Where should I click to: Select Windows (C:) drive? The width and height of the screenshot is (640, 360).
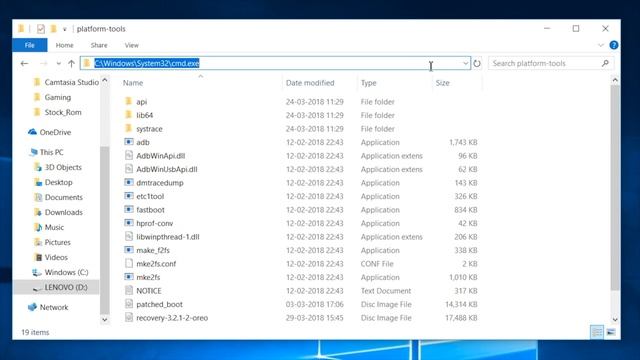coord(66,272)
